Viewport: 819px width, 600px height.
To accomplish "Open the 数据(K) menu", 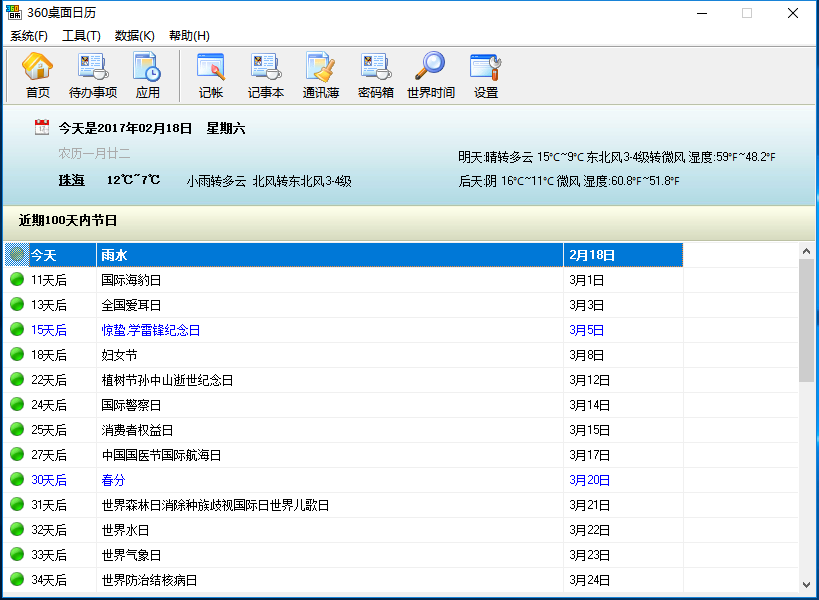I will (135, 35).
